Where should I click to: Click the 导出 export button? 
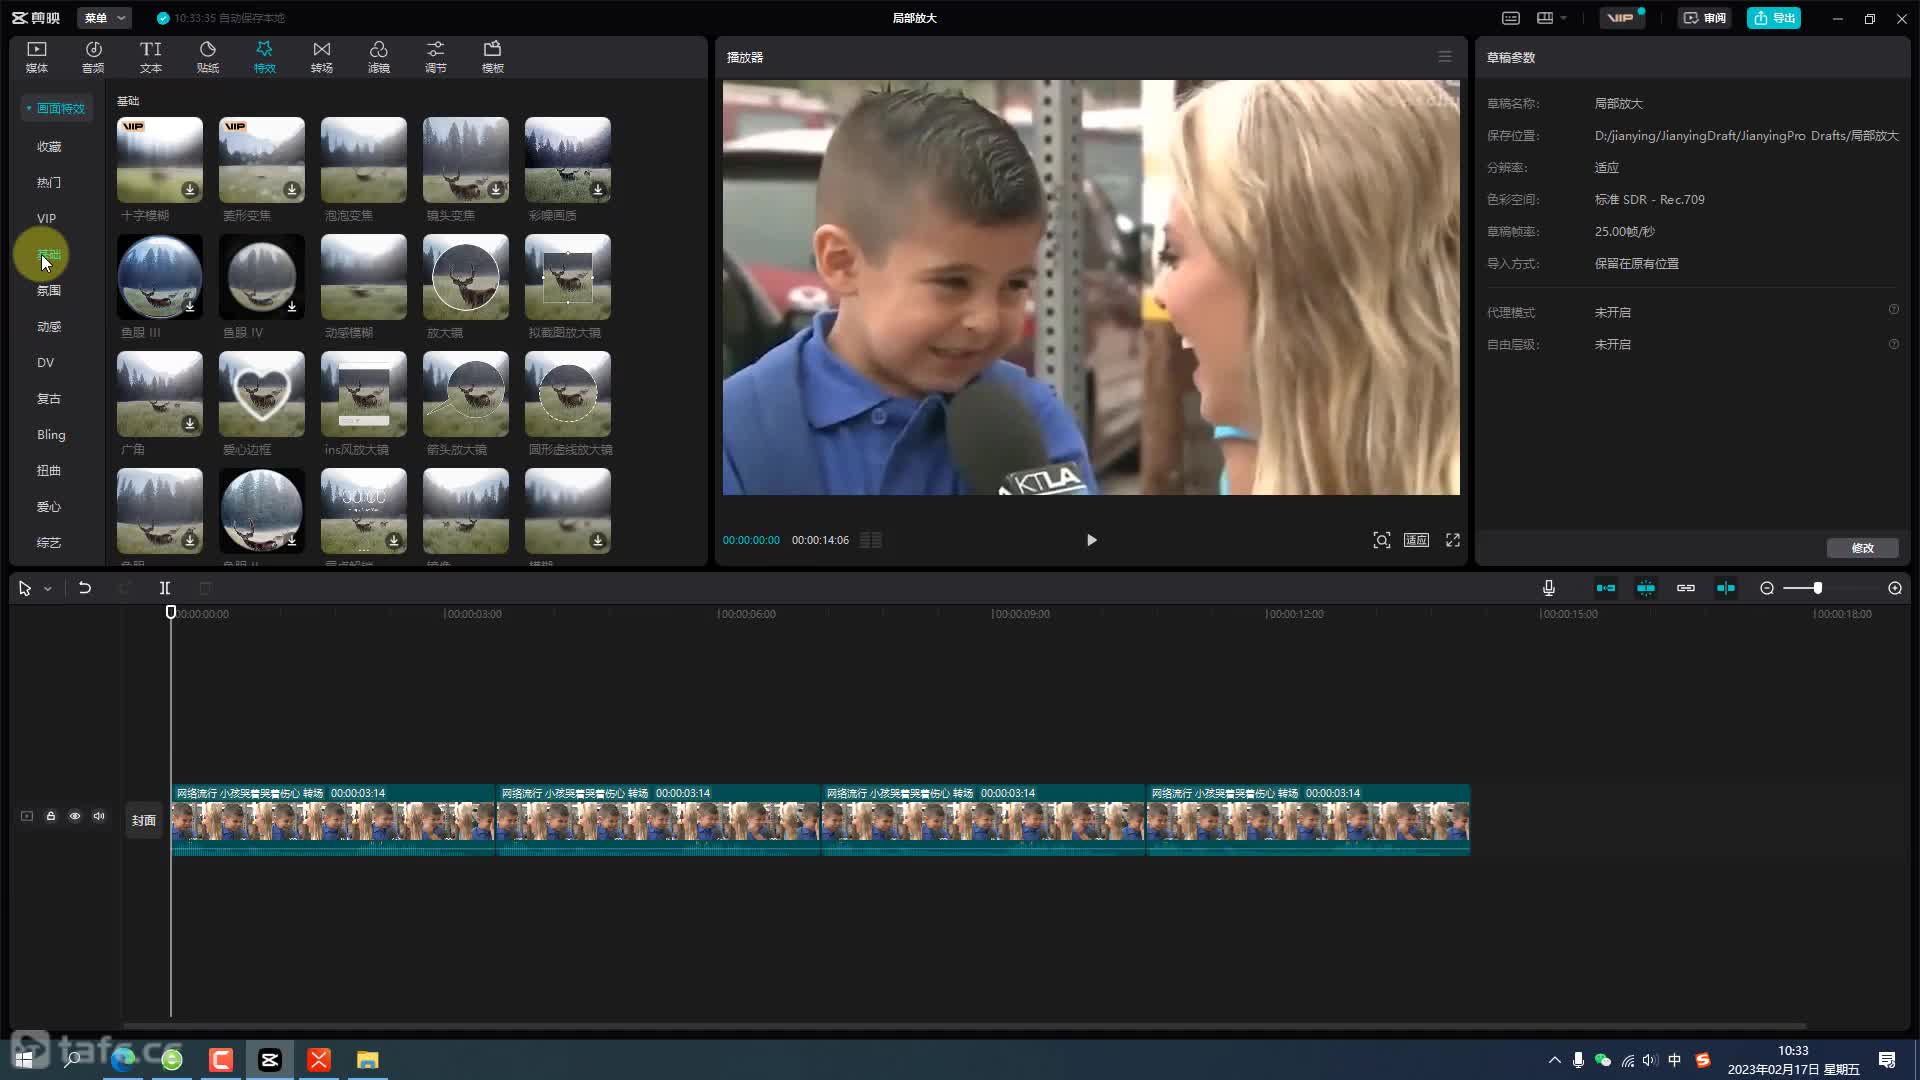[1774, 18]
